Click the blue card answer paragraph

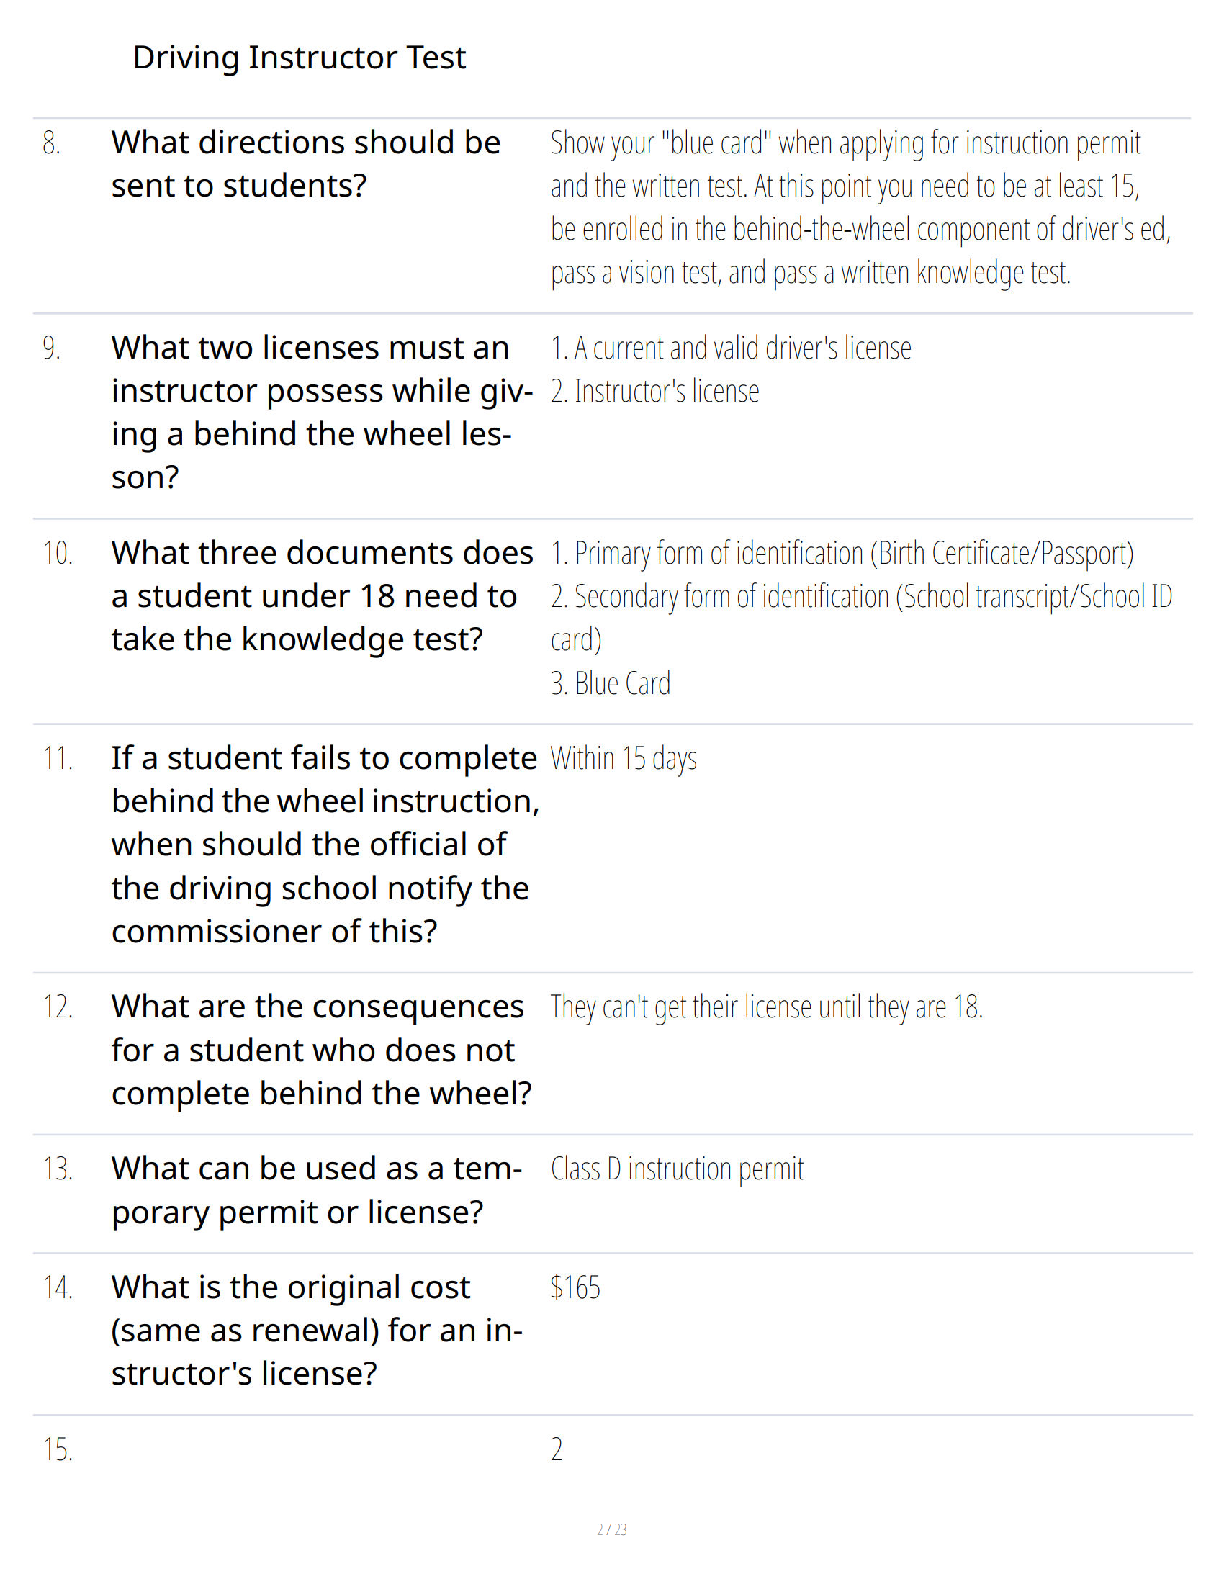coord(860,208)
